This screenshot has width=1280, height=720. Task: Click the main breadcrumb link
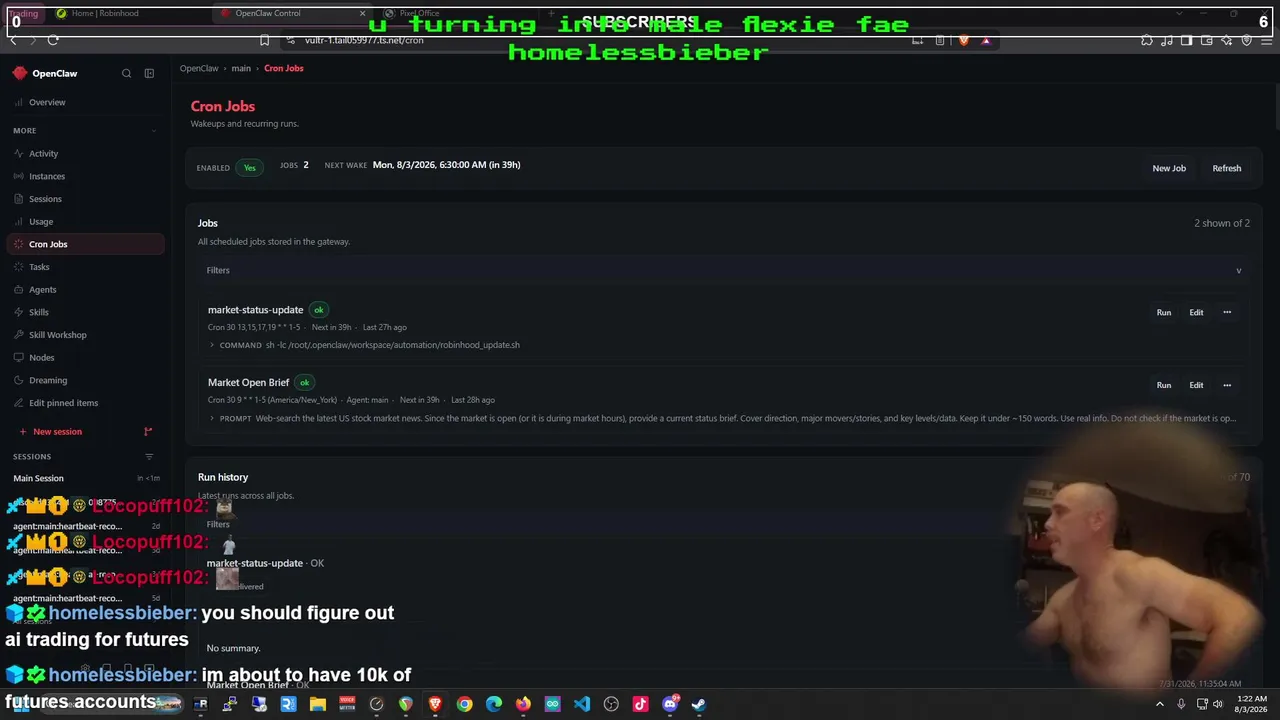[x=241, y=68]
